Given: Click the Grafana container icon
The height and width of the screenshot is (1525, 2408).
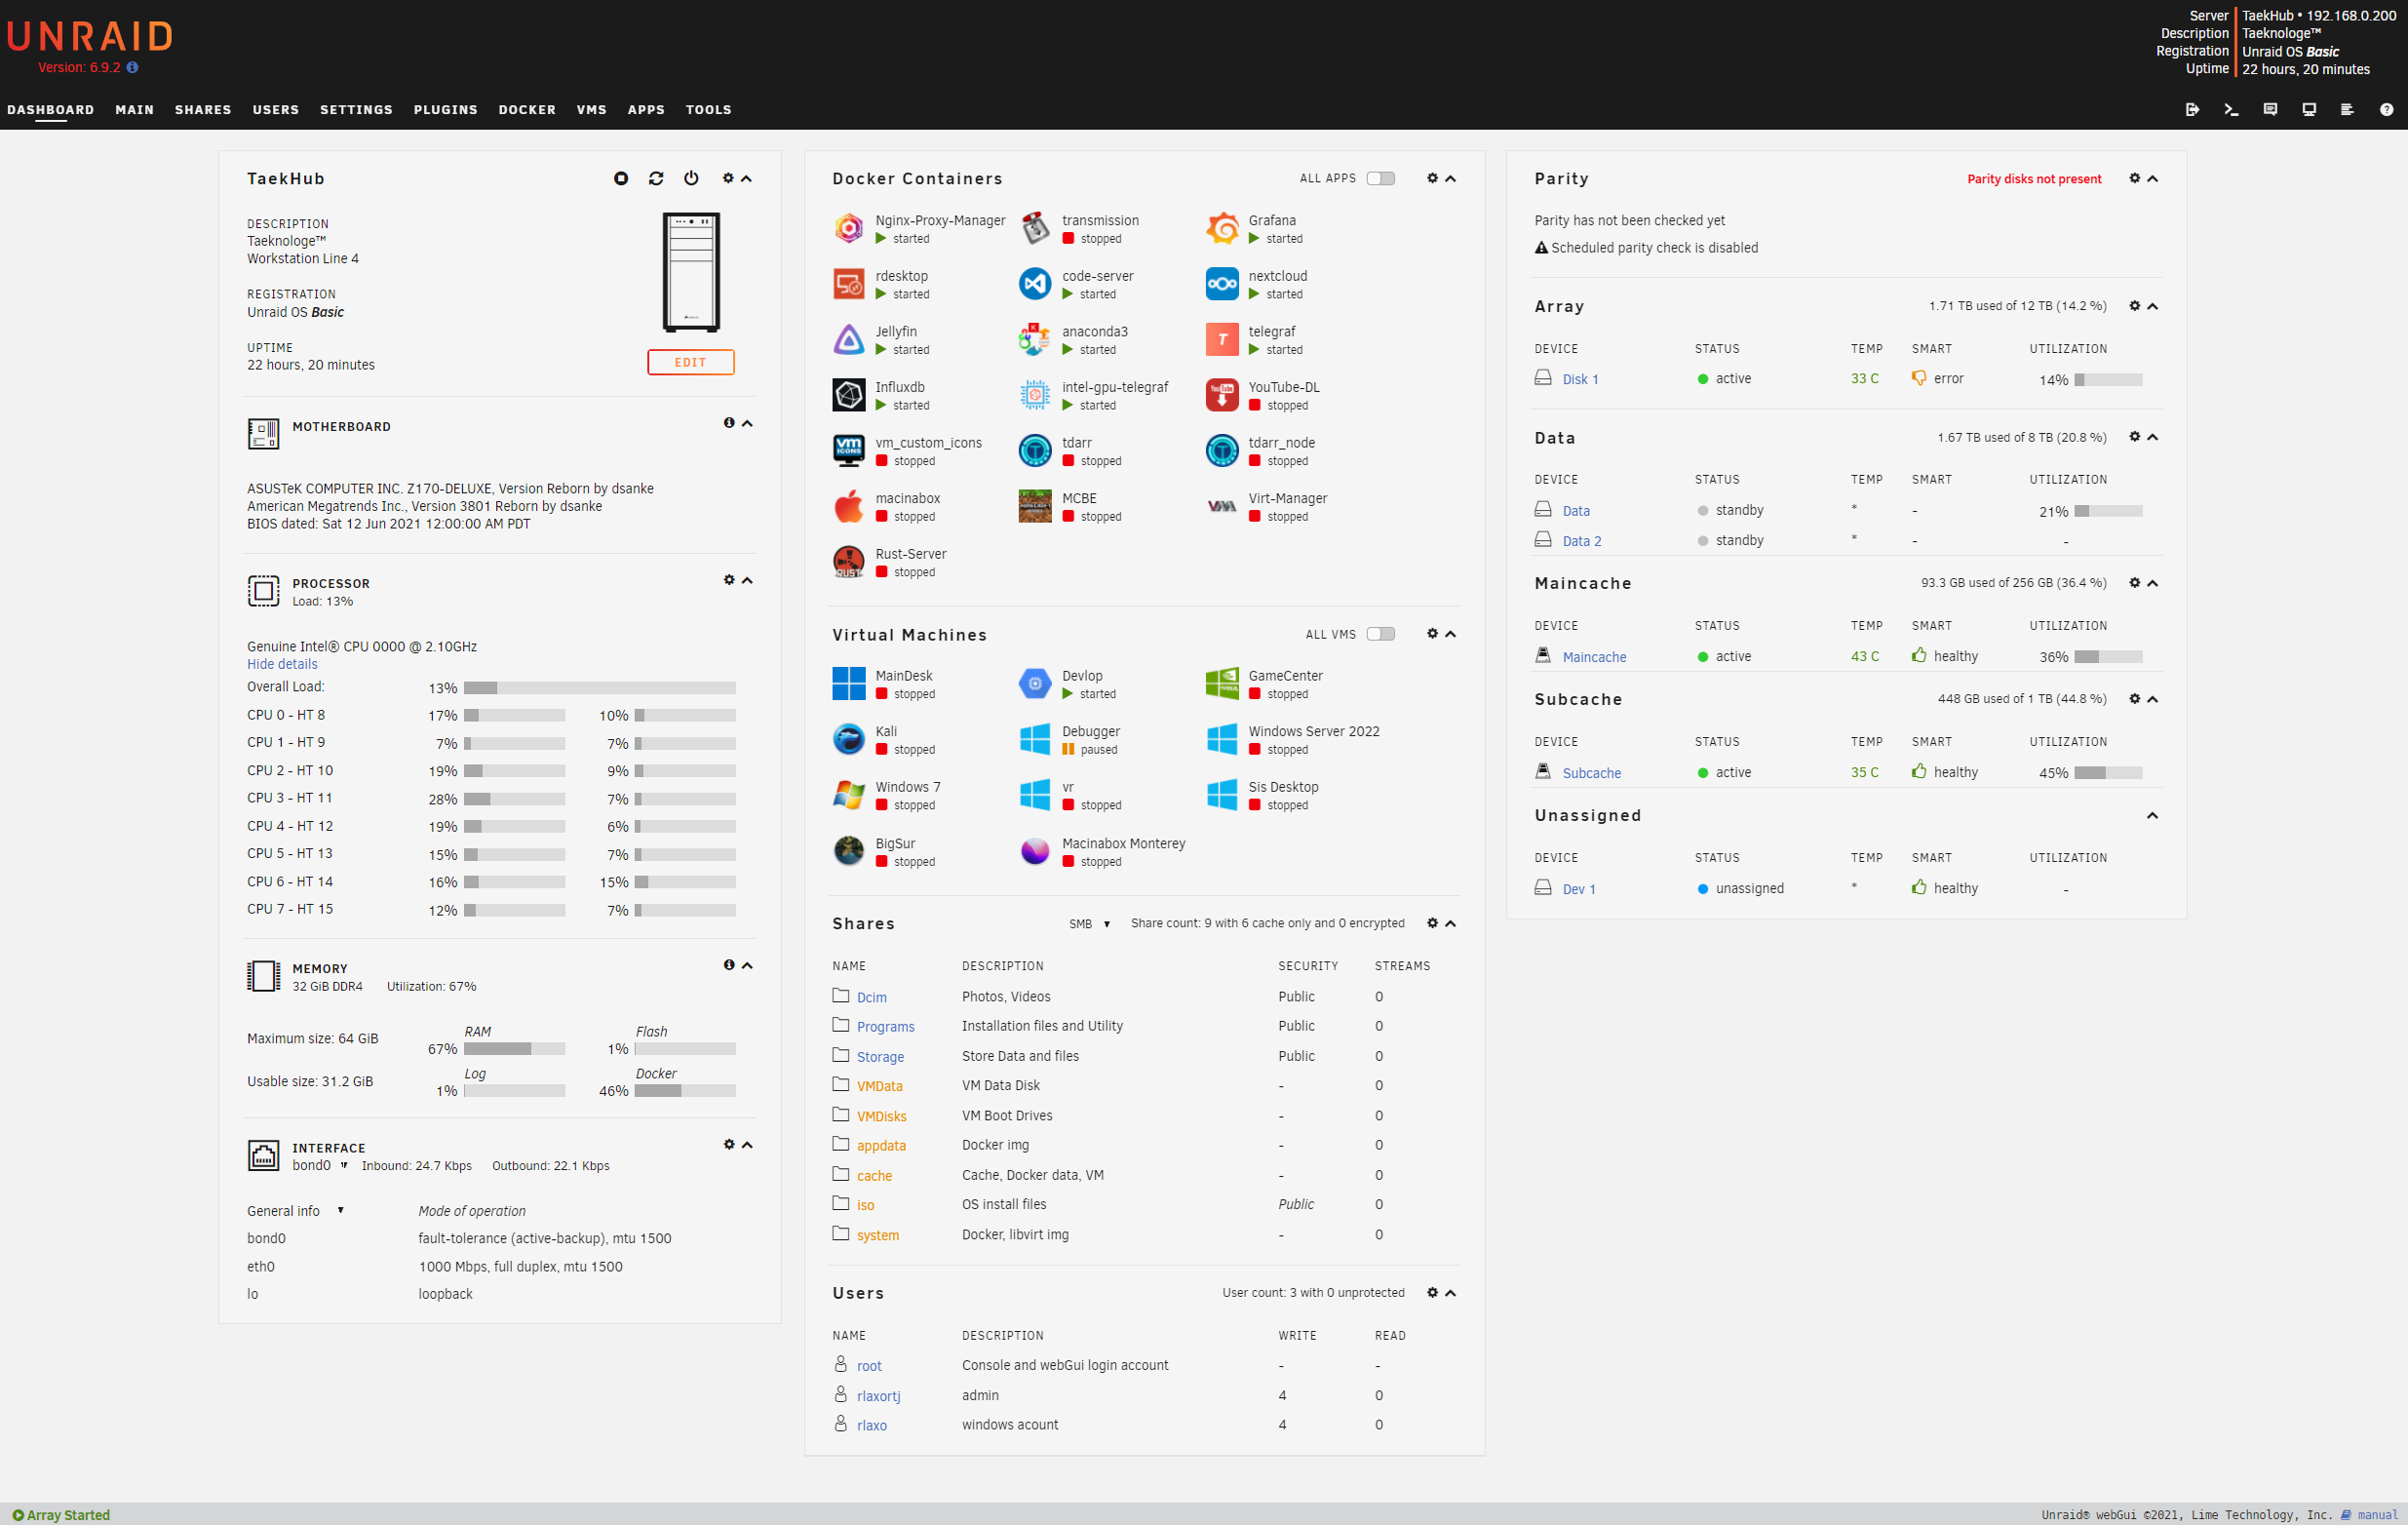Looking at the screenshot, I should click(x=1221, y=229).
